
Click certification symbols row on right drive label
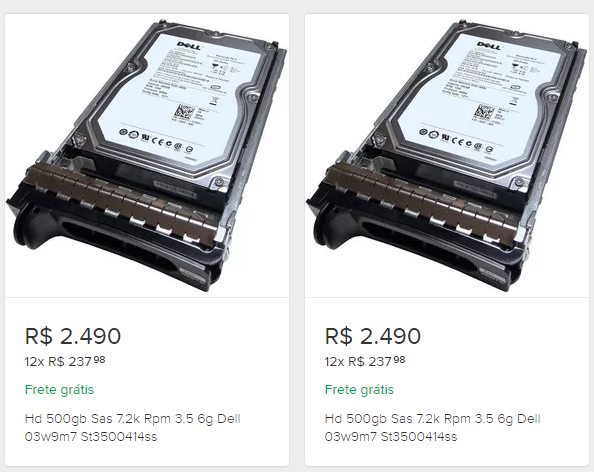click(456, 141)
